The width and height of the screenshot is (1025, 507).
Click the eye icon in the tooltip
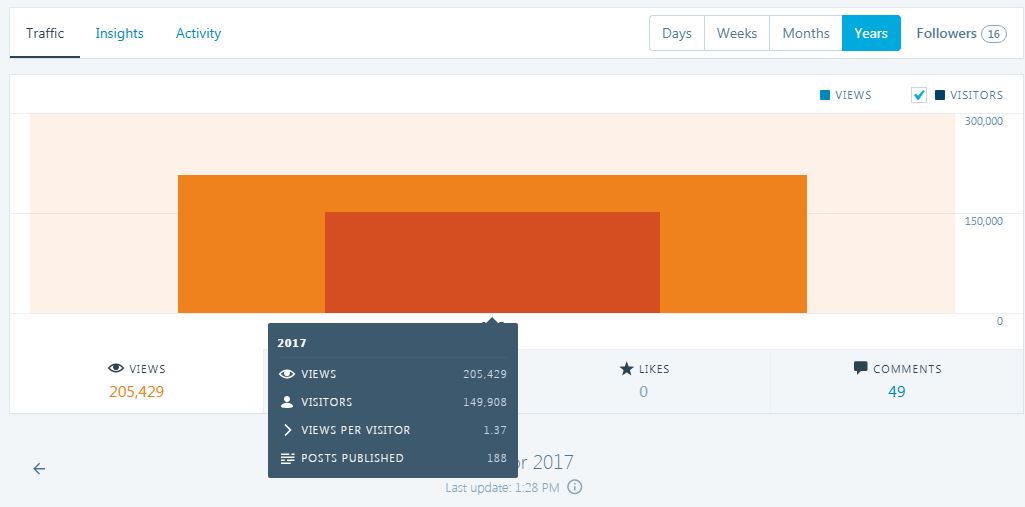pos(286,374)
